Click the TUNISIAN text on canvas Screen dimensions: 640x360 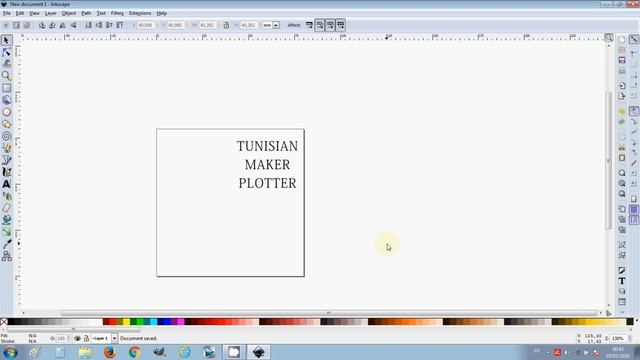[x=267, y=146]
